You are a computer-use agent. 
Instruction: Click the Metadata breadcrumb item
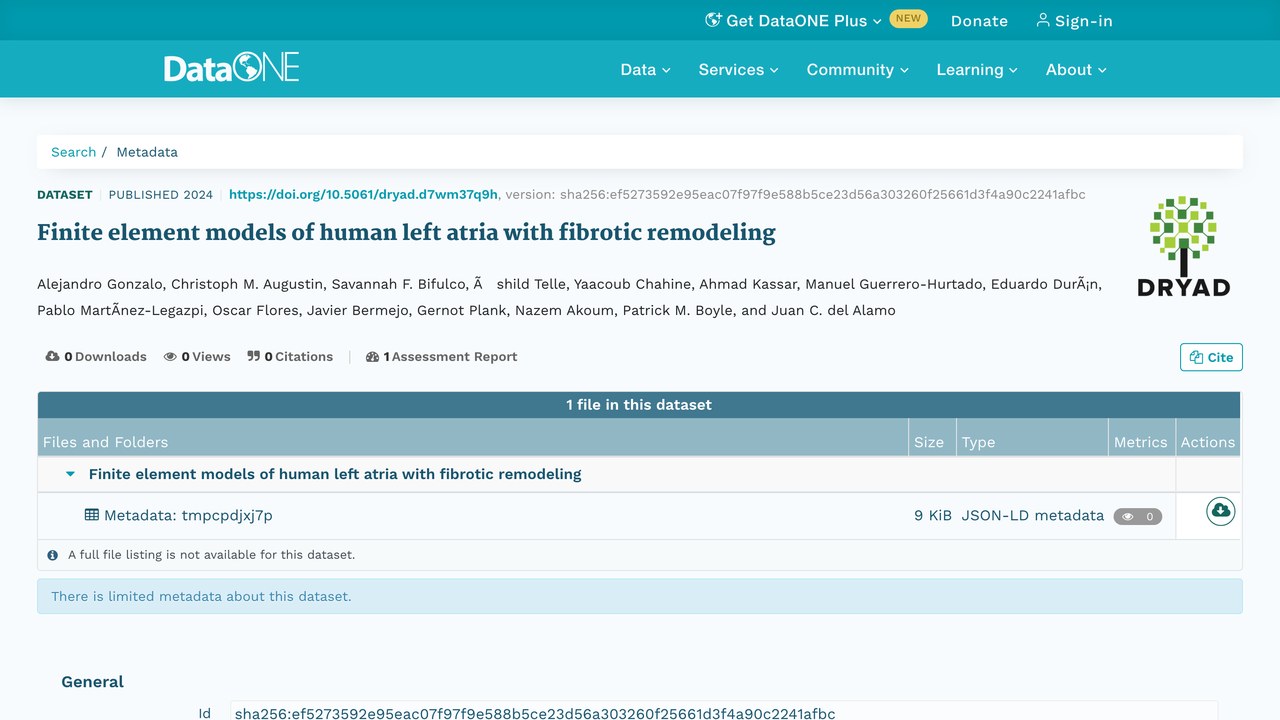click(147, 152)
